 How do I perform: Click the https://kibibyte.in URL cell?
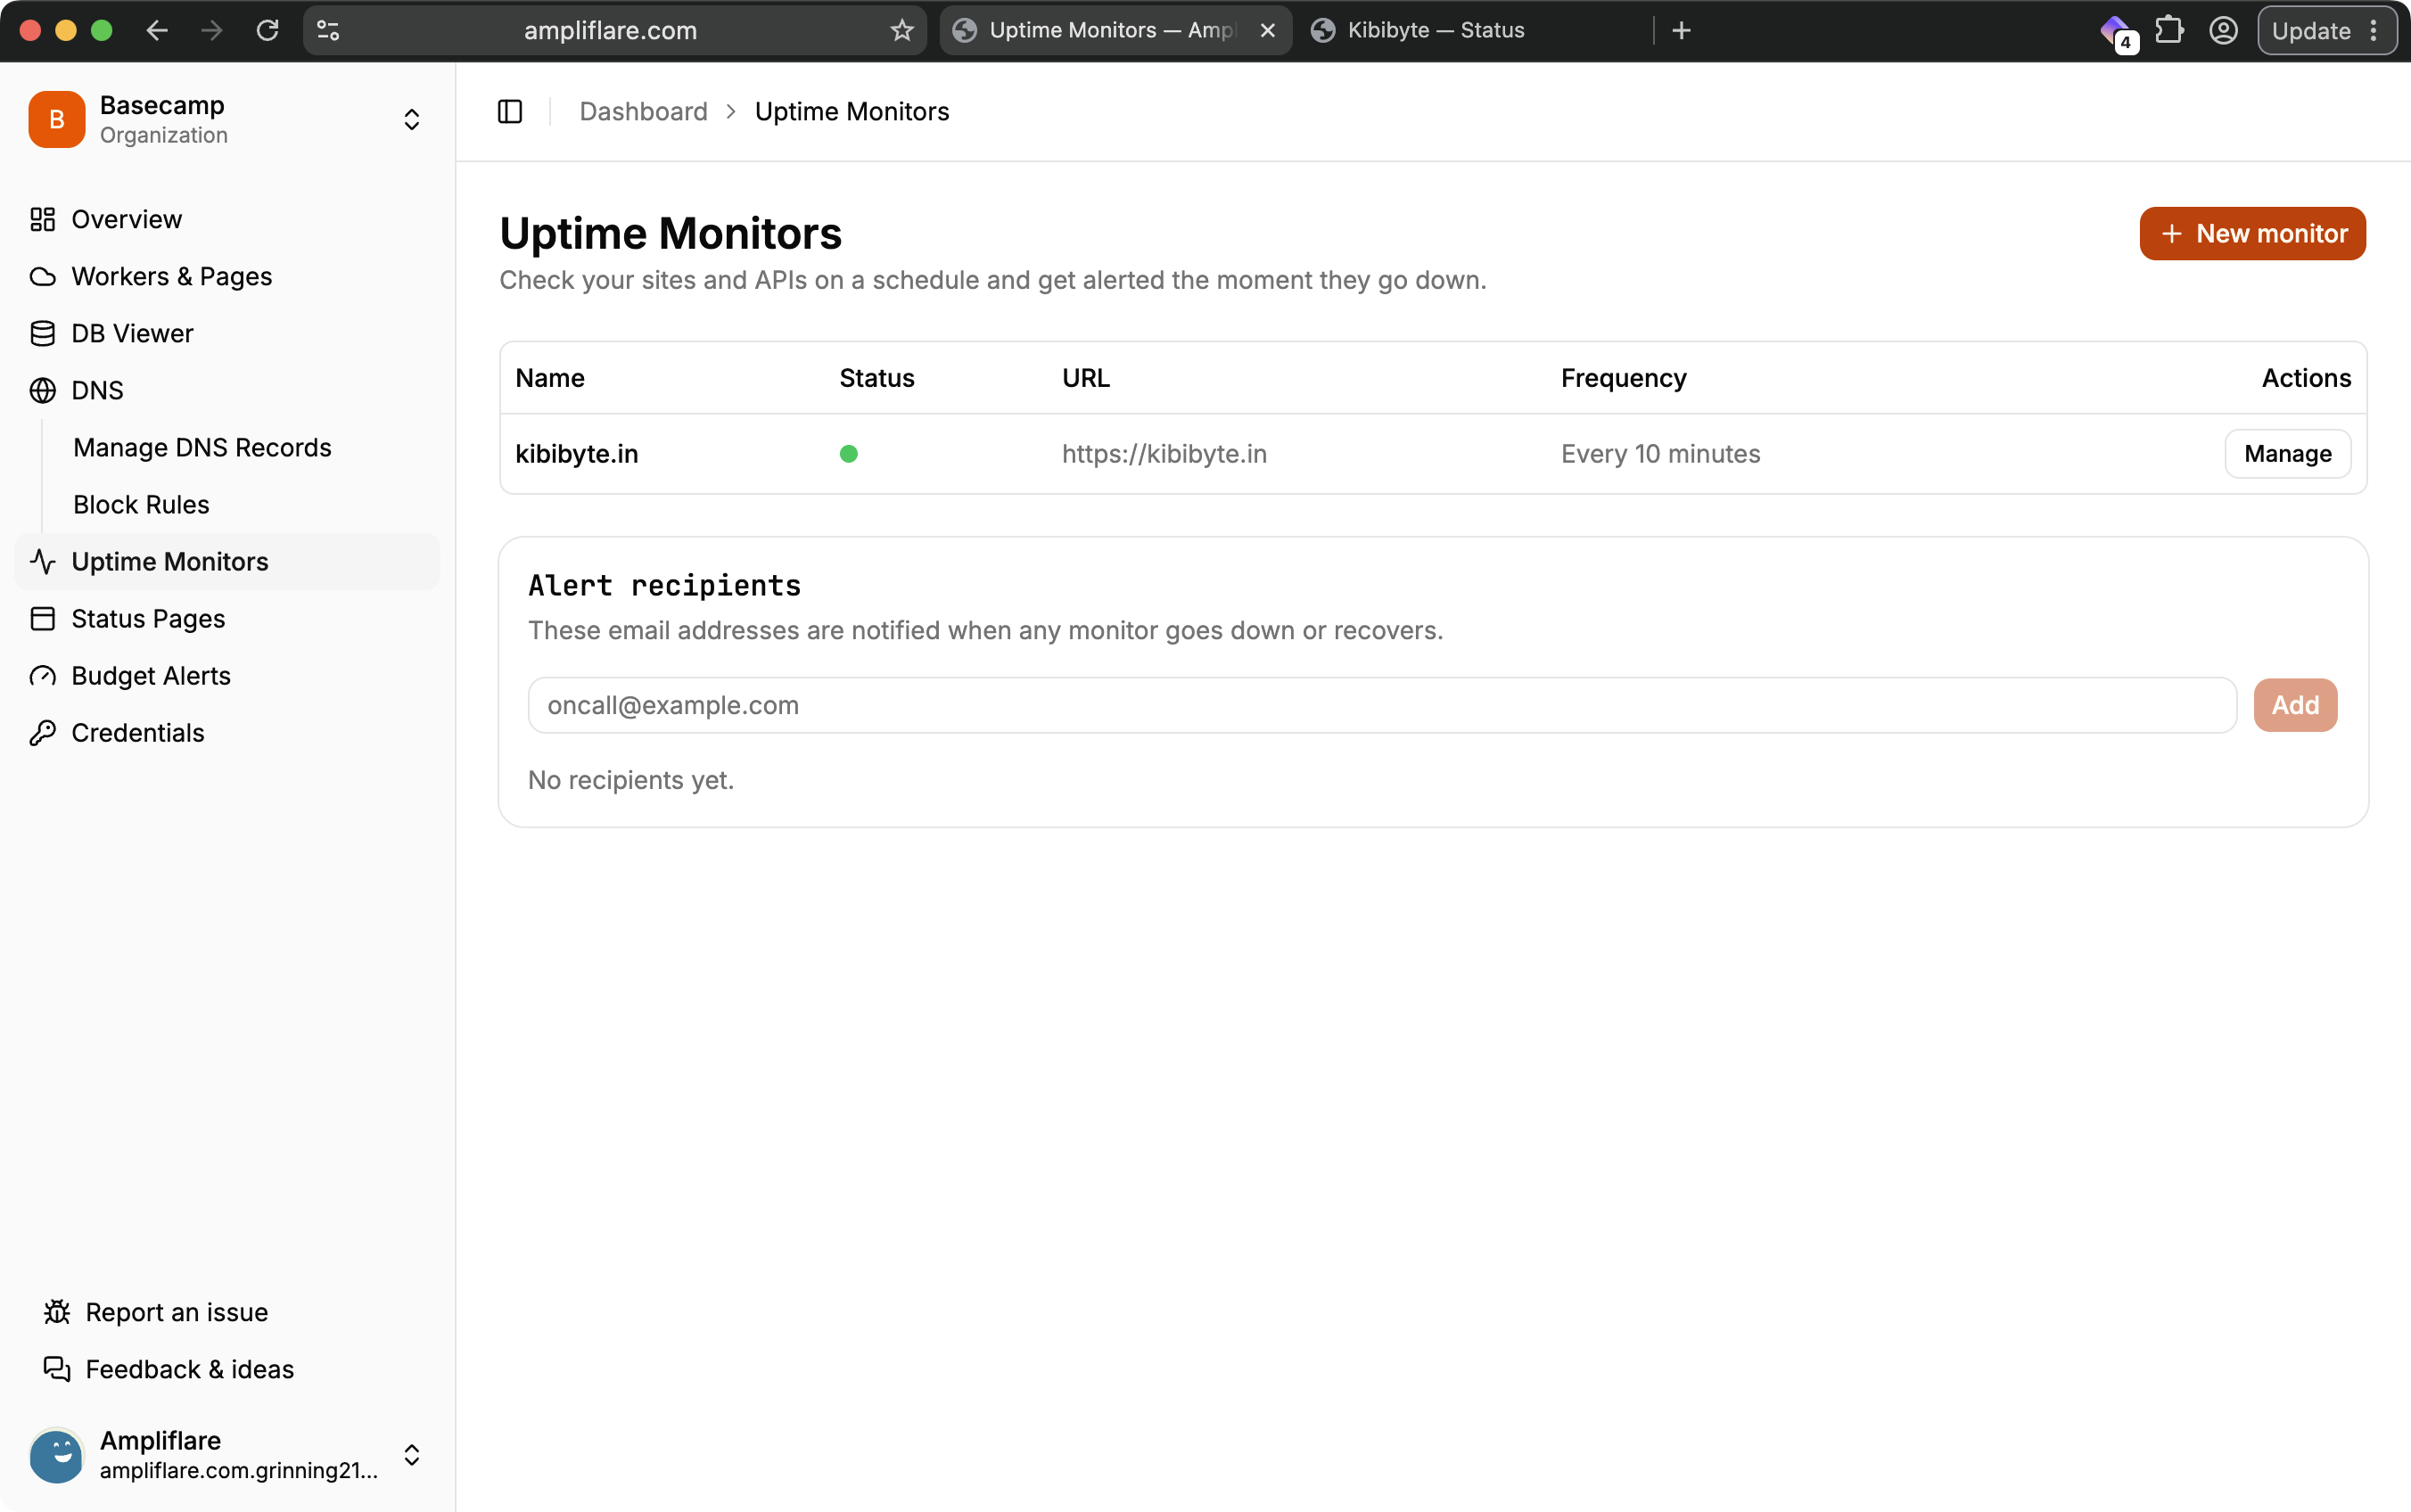pyautogui.click(x=1164, y=454)
